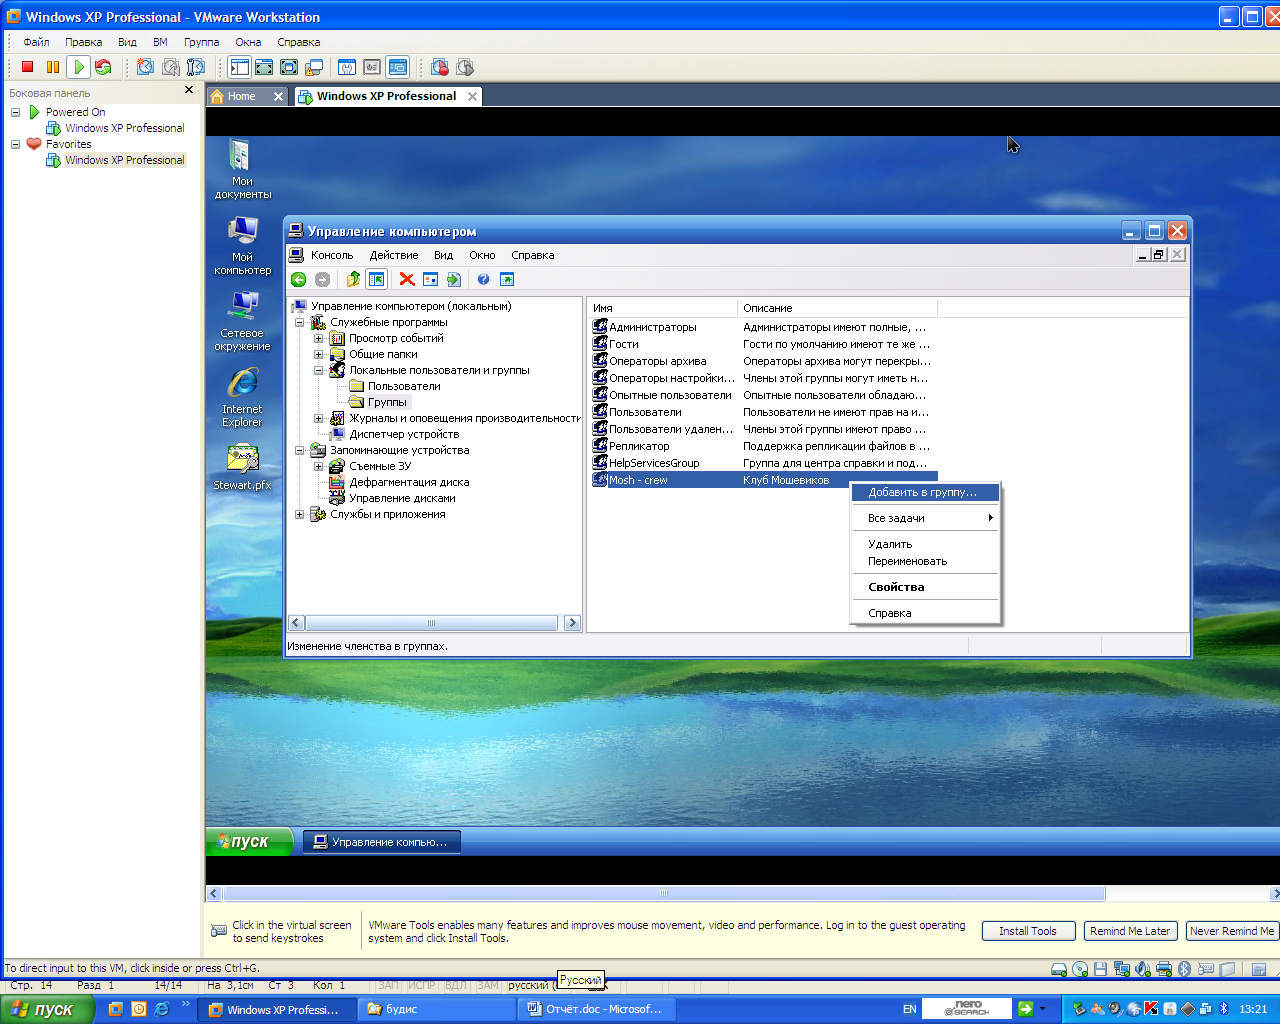Click the Stewart.pfx desktop file icon

click(242, 467)
